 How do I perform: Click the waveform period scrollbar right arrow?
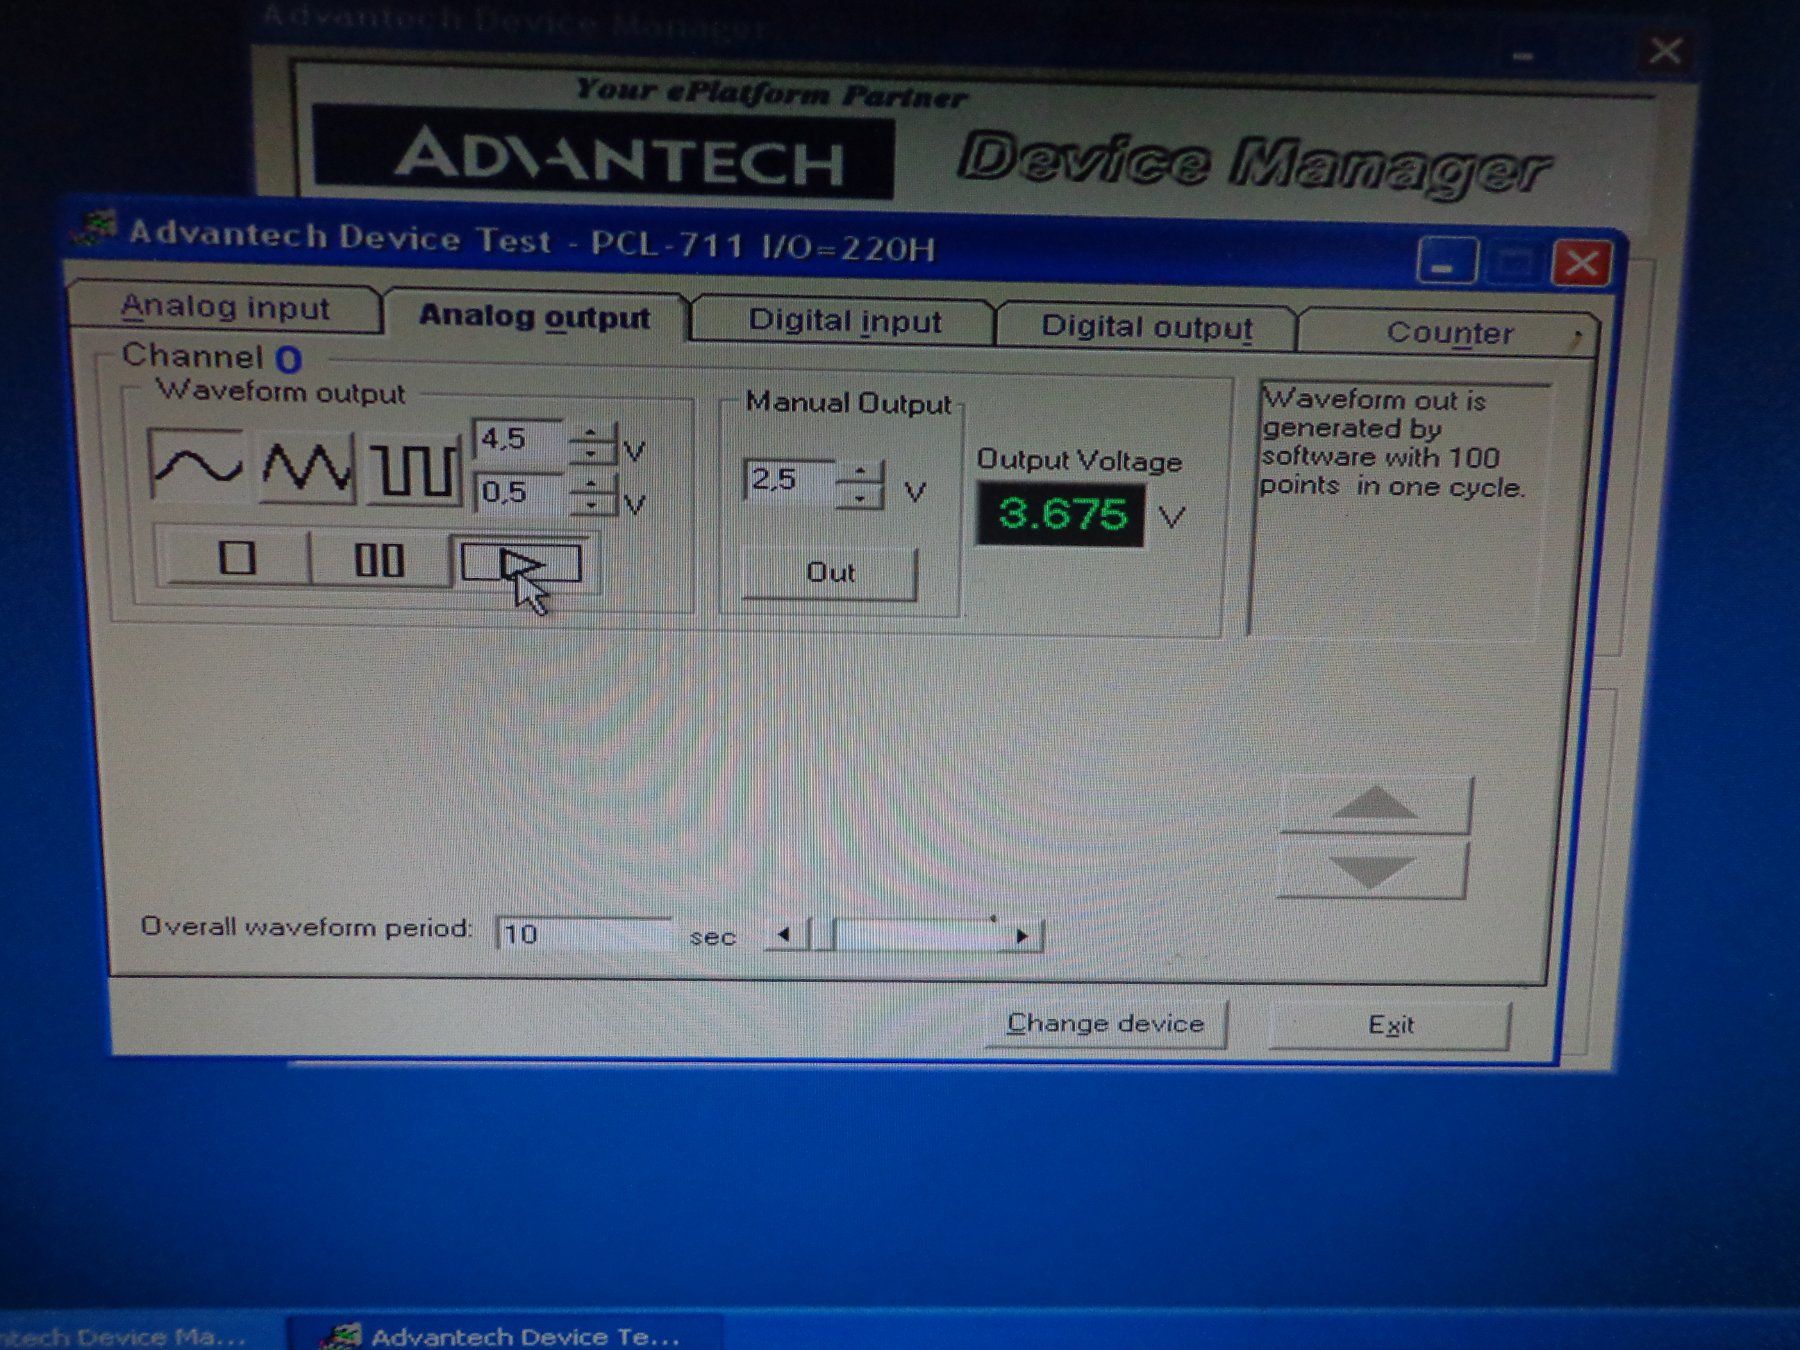[x=1021, y=937]
